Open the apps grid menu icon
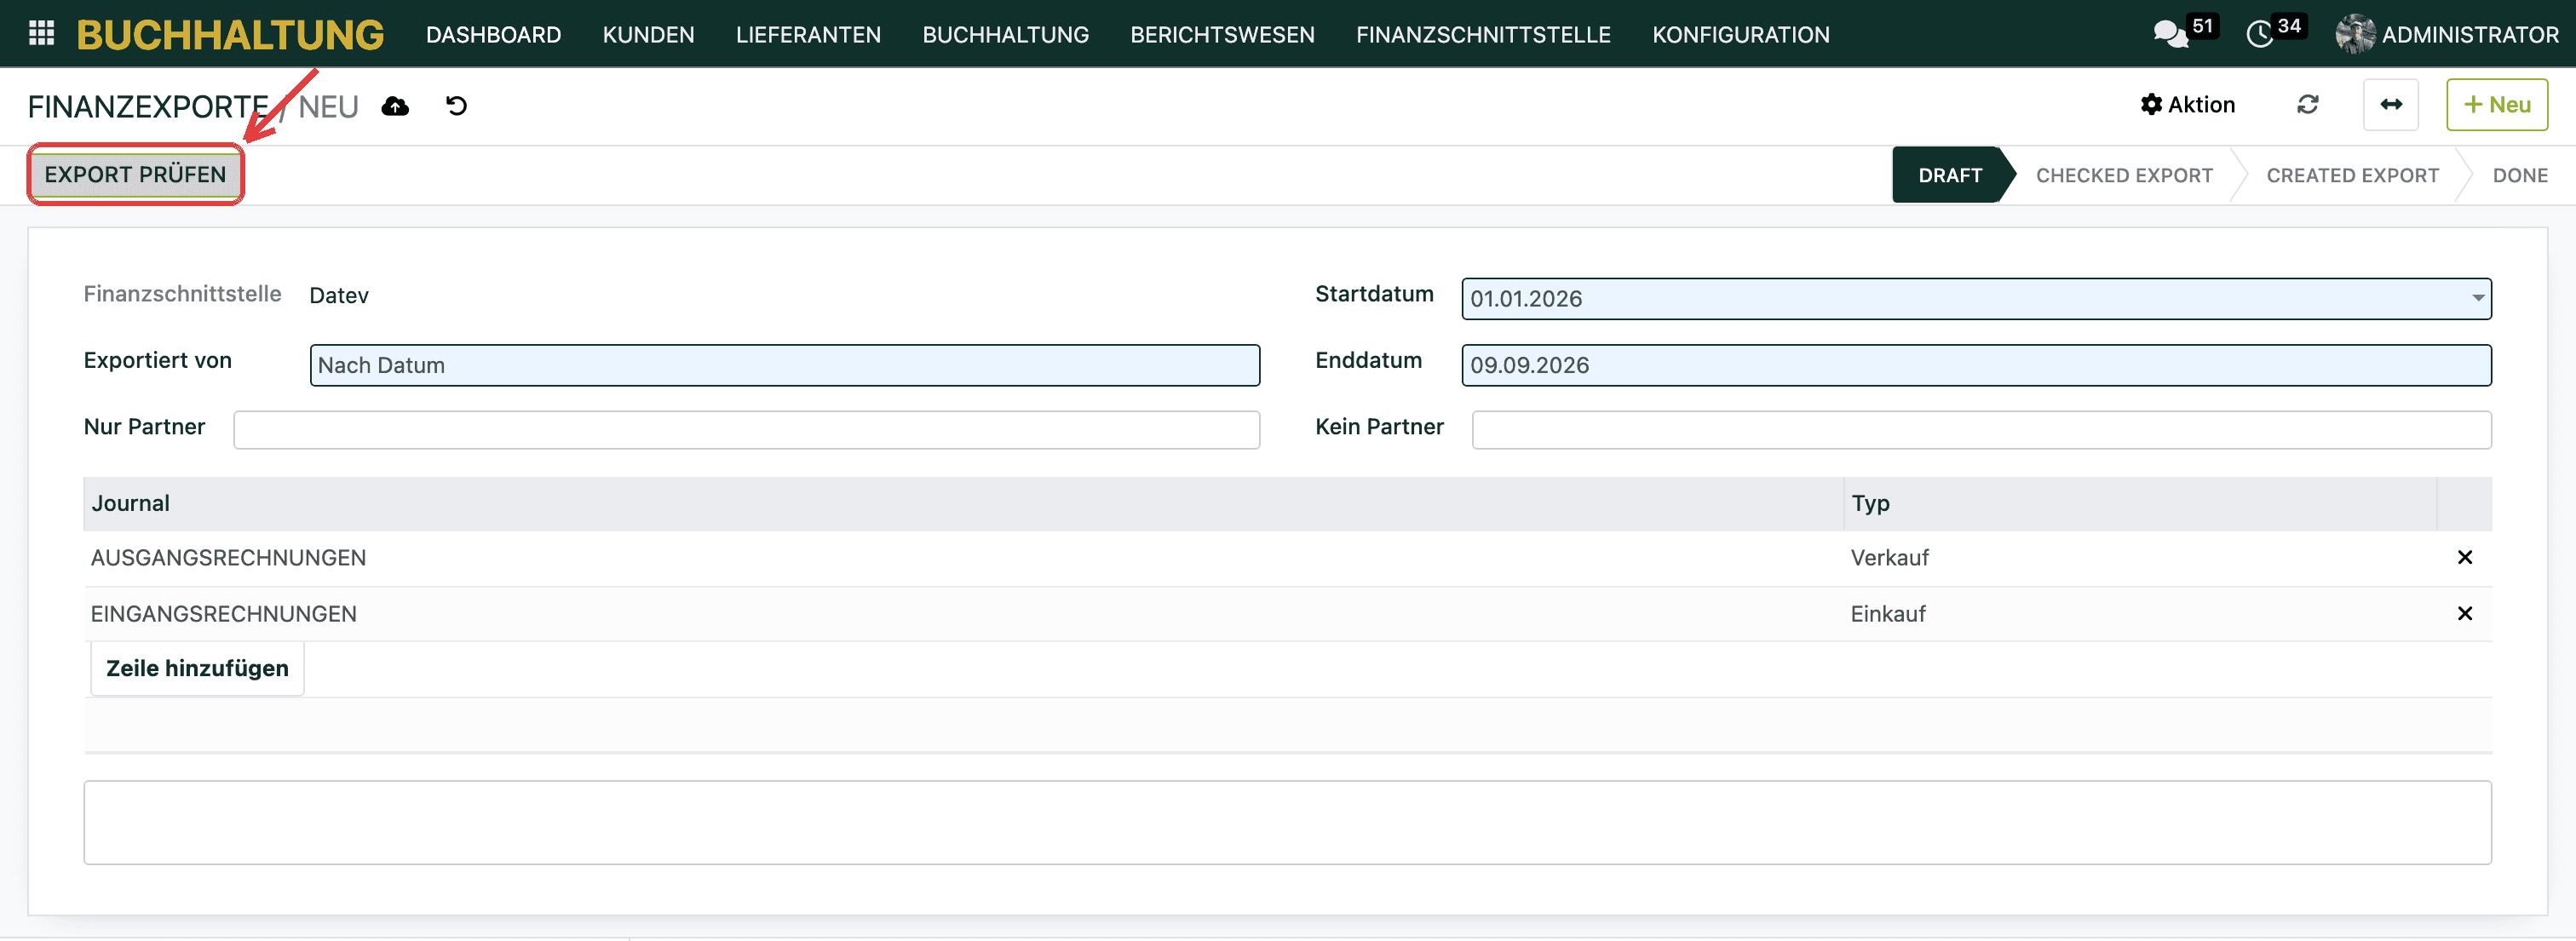Image resolution: width=2576 pixels, height=941 pixels. click(41, 34)
